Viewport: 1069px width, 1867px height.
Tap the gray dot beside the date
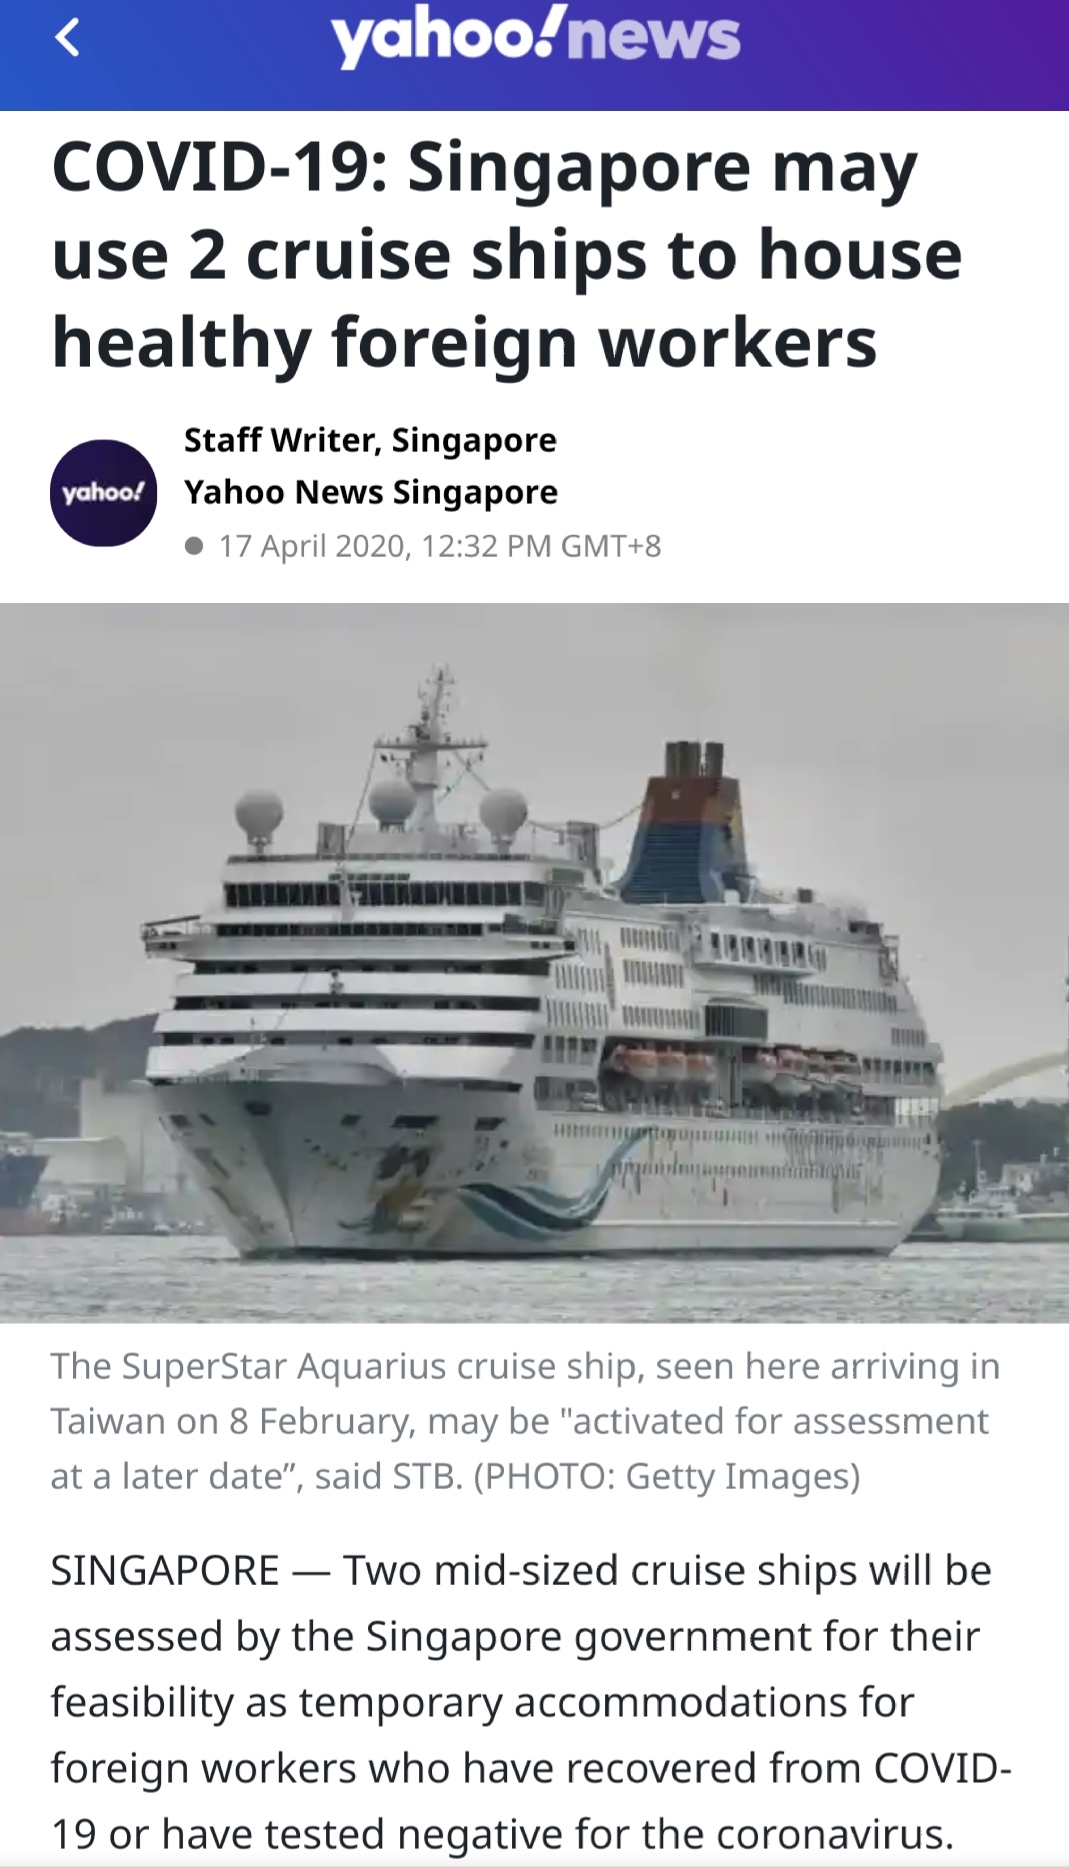tap(195, 546)
